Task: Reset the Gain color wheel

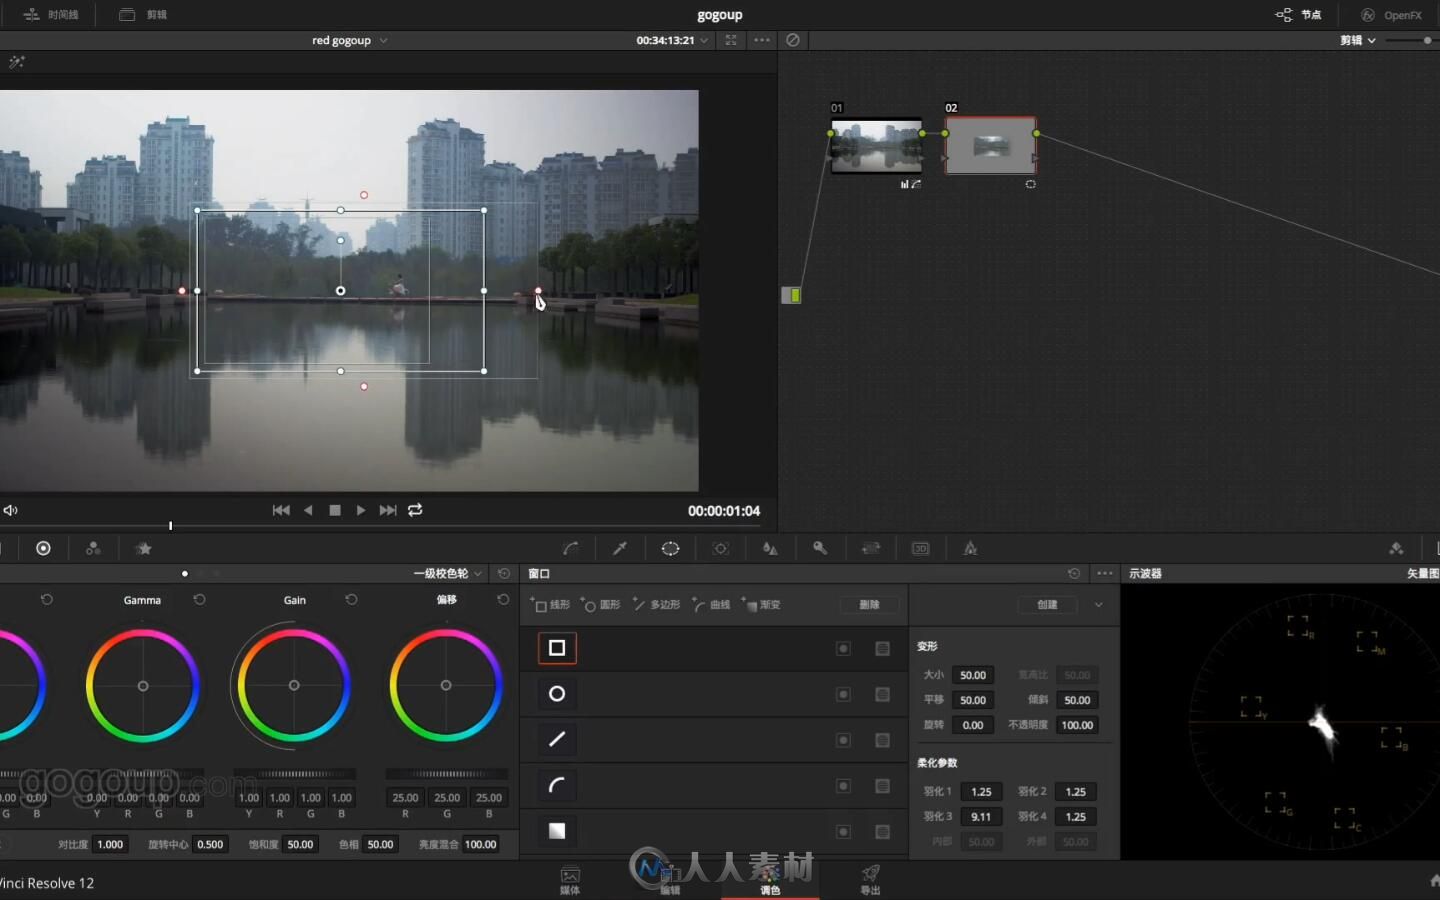Action: pos(351,600)
